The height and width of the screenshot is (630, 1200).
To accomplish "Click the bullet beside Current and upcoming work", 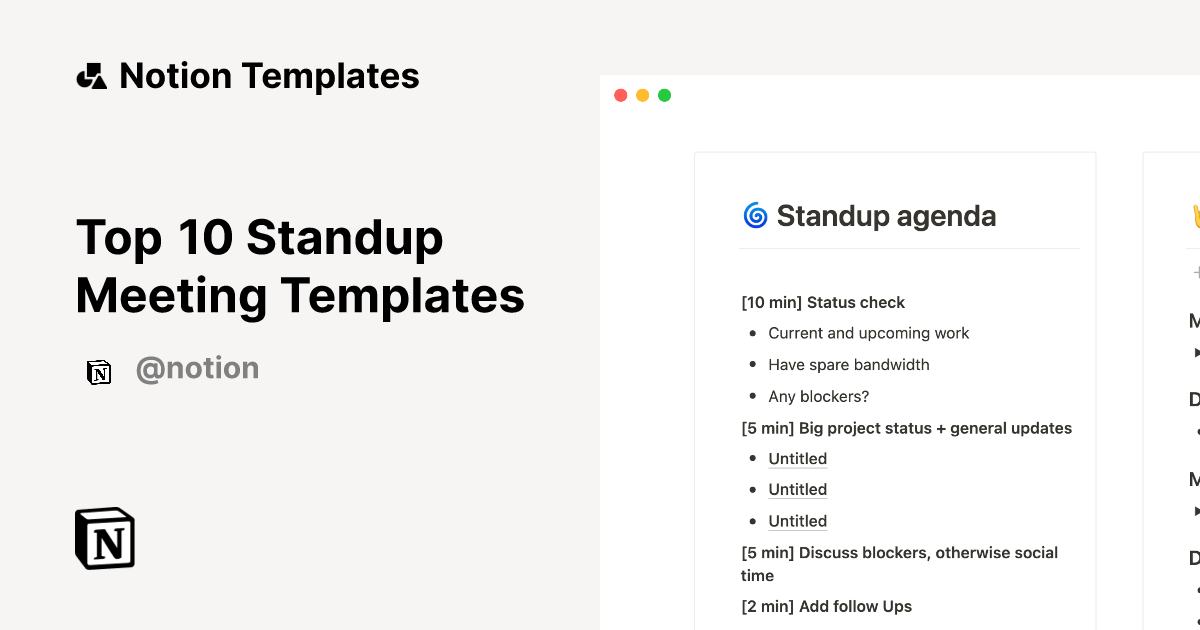I will [x=753, y=333].
